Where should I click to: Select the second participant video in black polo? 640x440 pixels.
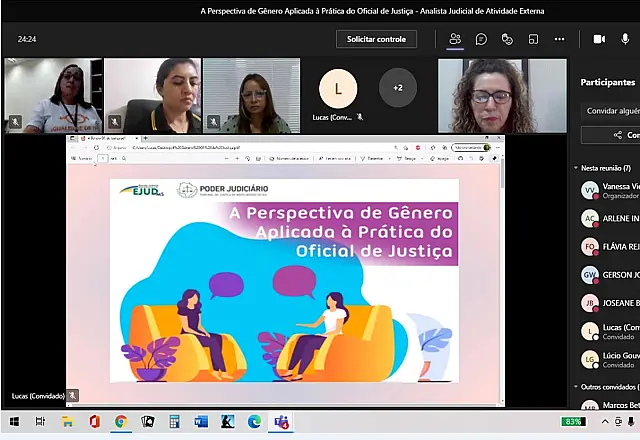click(153, 96)
